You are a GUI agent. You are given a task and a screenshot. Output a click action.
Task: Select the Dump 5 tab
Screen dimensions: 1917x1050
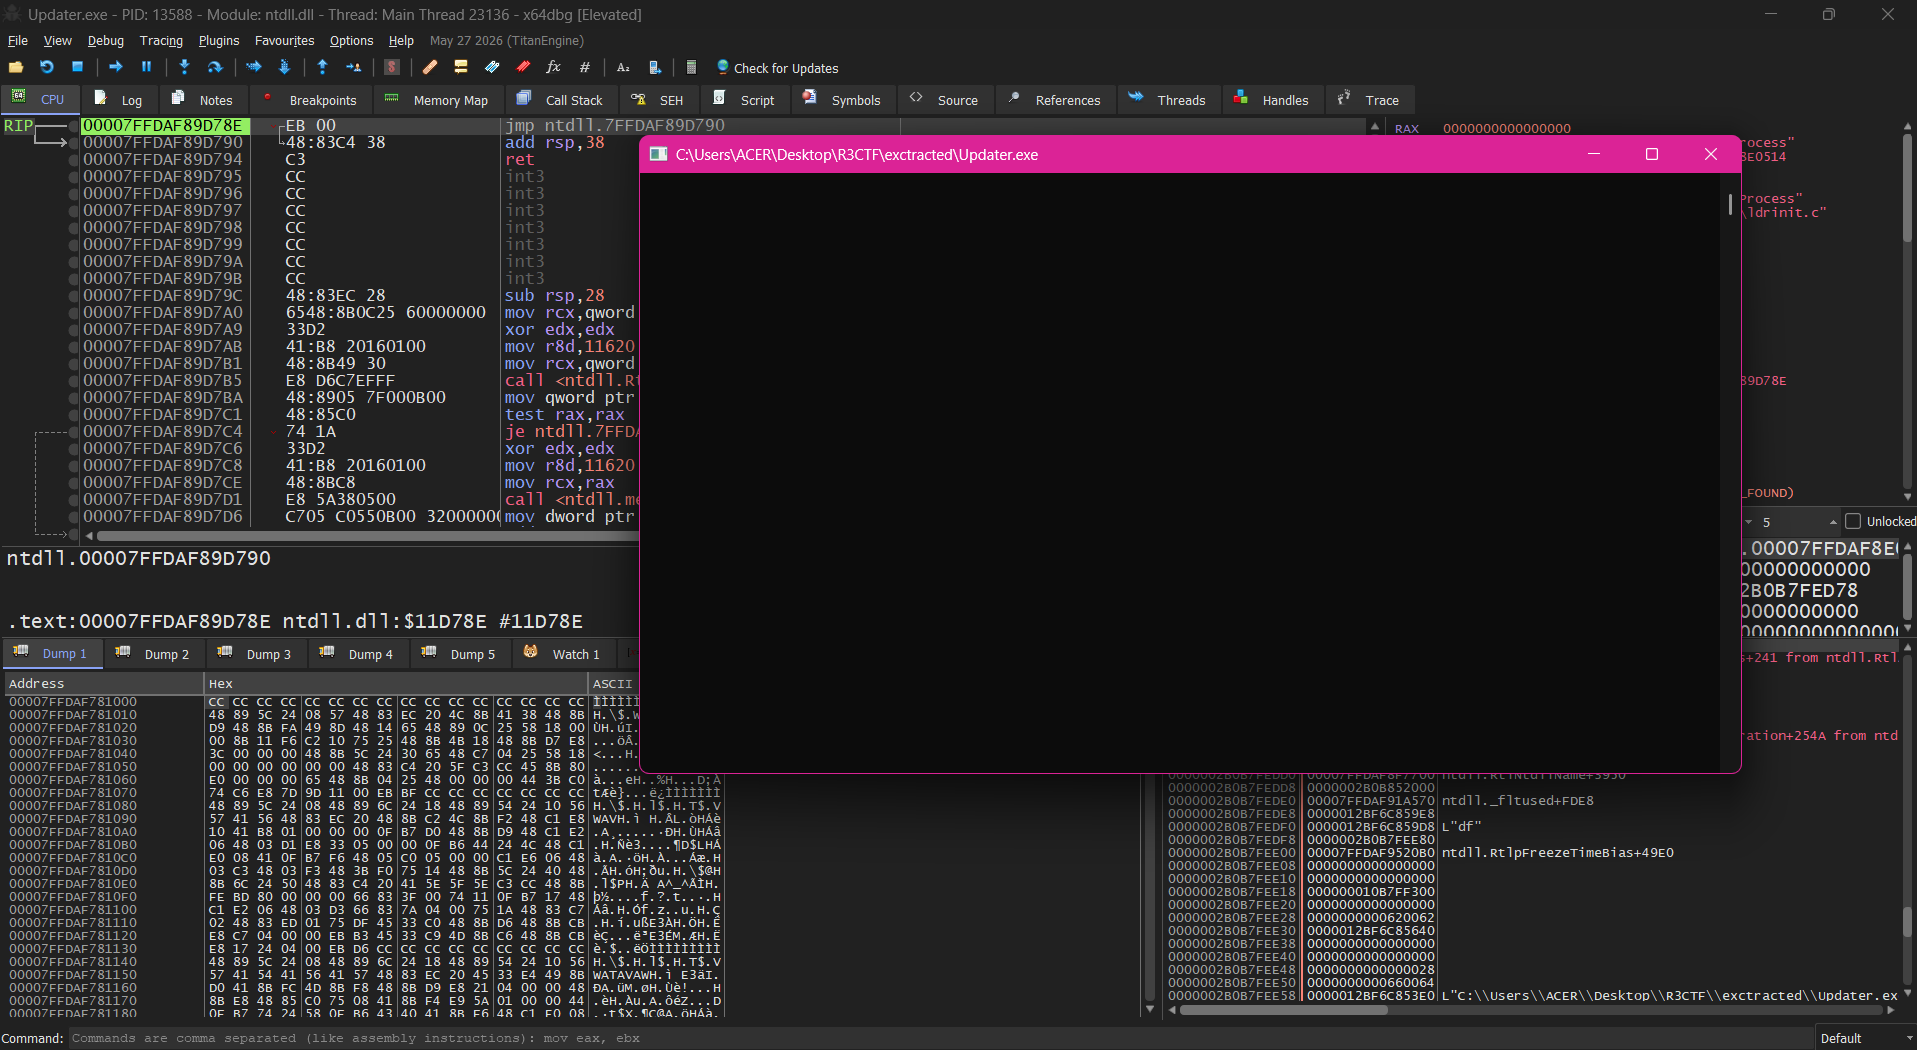point(460,653)
